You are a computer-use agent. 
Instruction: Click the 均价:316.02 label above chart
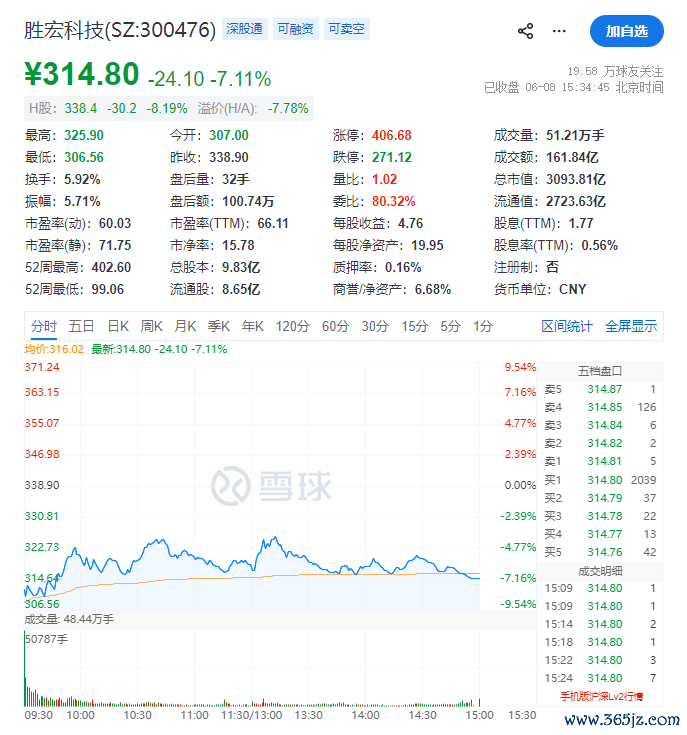pyautogui.click(x=54, y=349)
